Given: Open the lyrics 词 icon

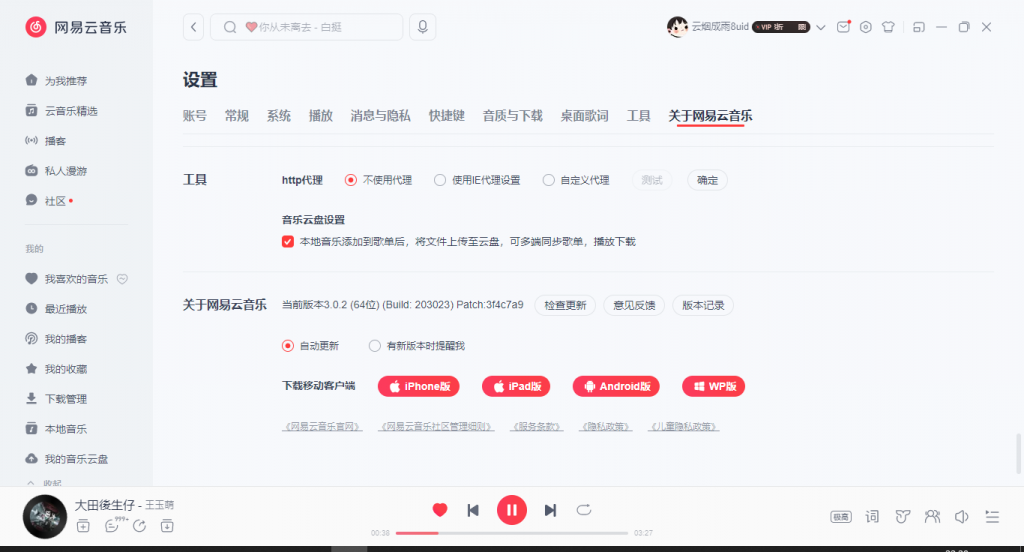Looking at the screenshot, I should tap(872, 517).
